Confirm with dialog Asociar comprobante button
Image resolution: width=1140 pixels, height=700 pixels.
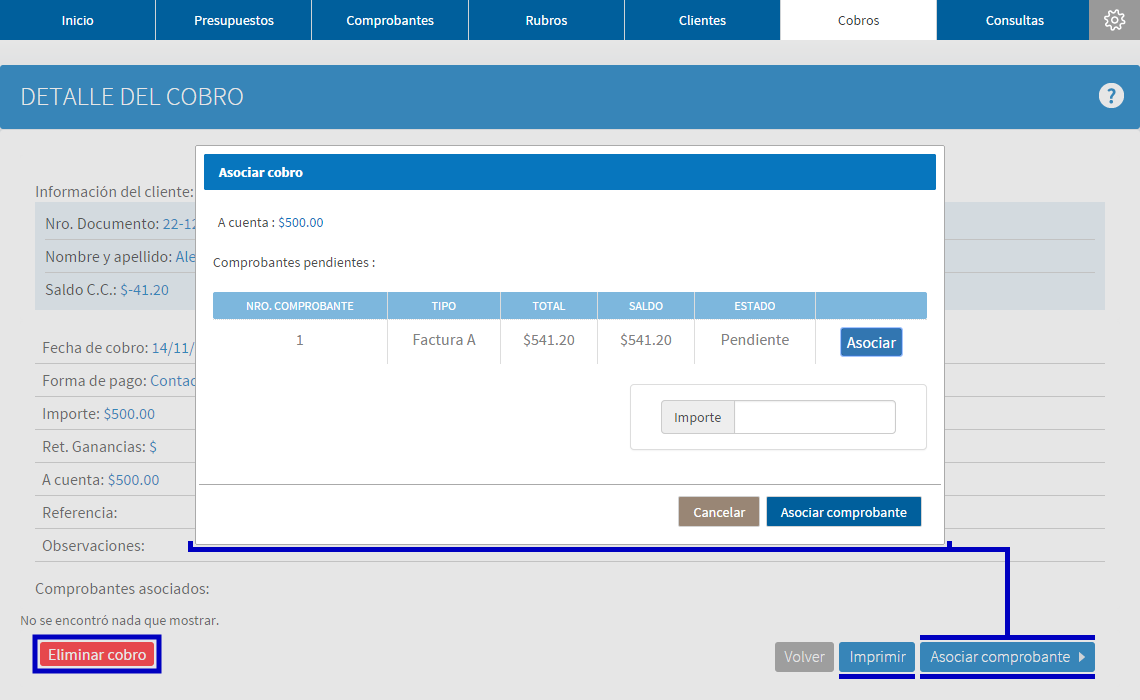click(843, 512)
